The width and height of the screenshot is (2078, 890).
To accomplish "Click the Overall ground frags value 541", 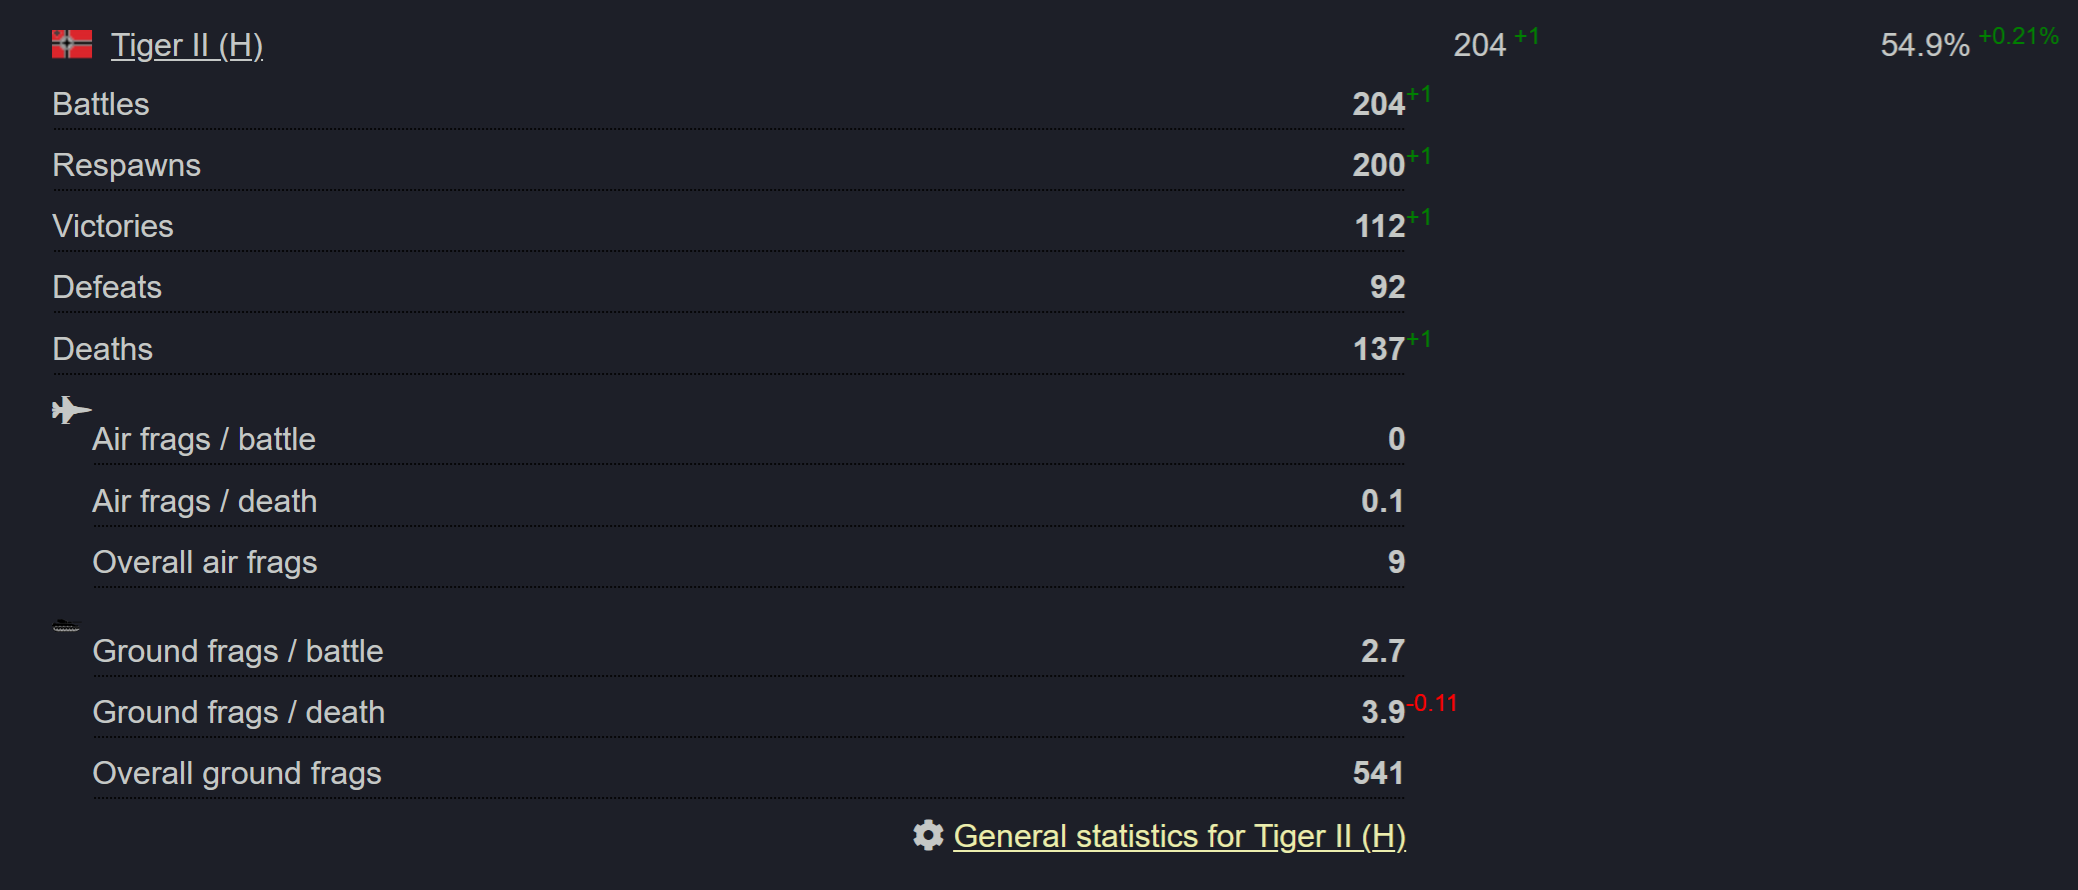I will click(x=1378, y=773).
